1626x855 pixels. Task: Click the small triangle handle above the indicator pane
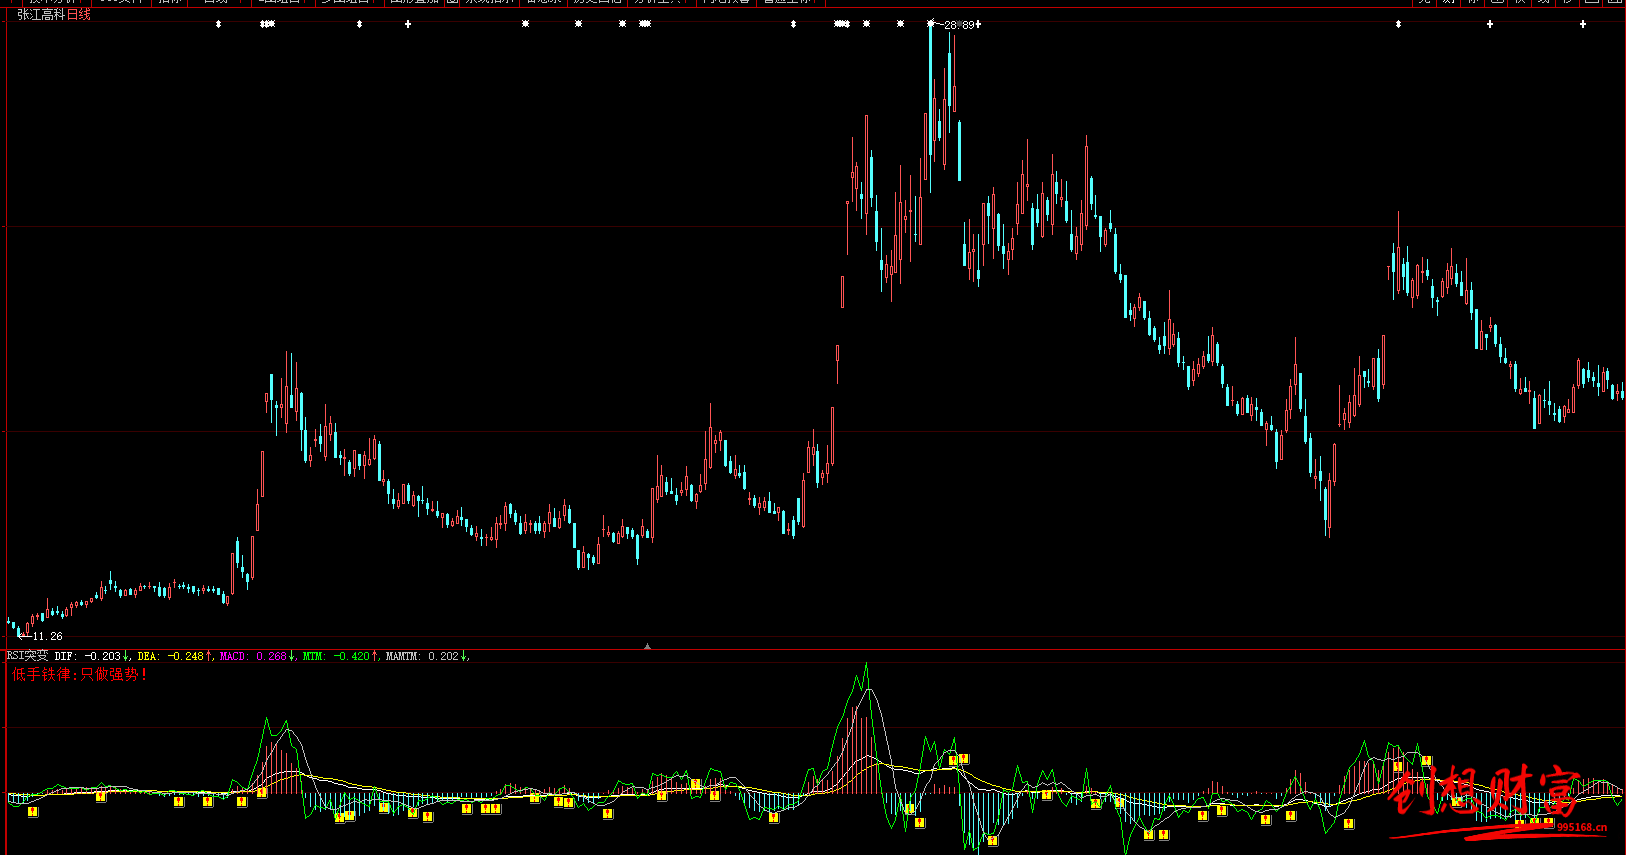(x=648, y=646)
